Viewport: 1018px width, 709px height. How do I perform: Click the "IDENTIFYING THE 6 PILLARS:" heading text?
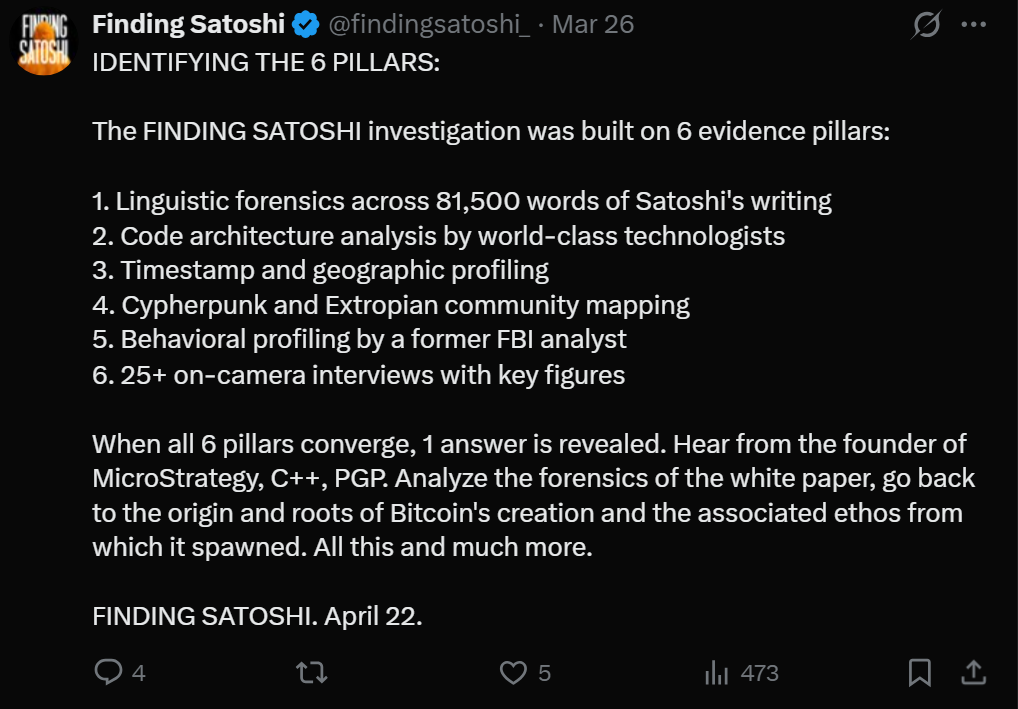[266, 63]
